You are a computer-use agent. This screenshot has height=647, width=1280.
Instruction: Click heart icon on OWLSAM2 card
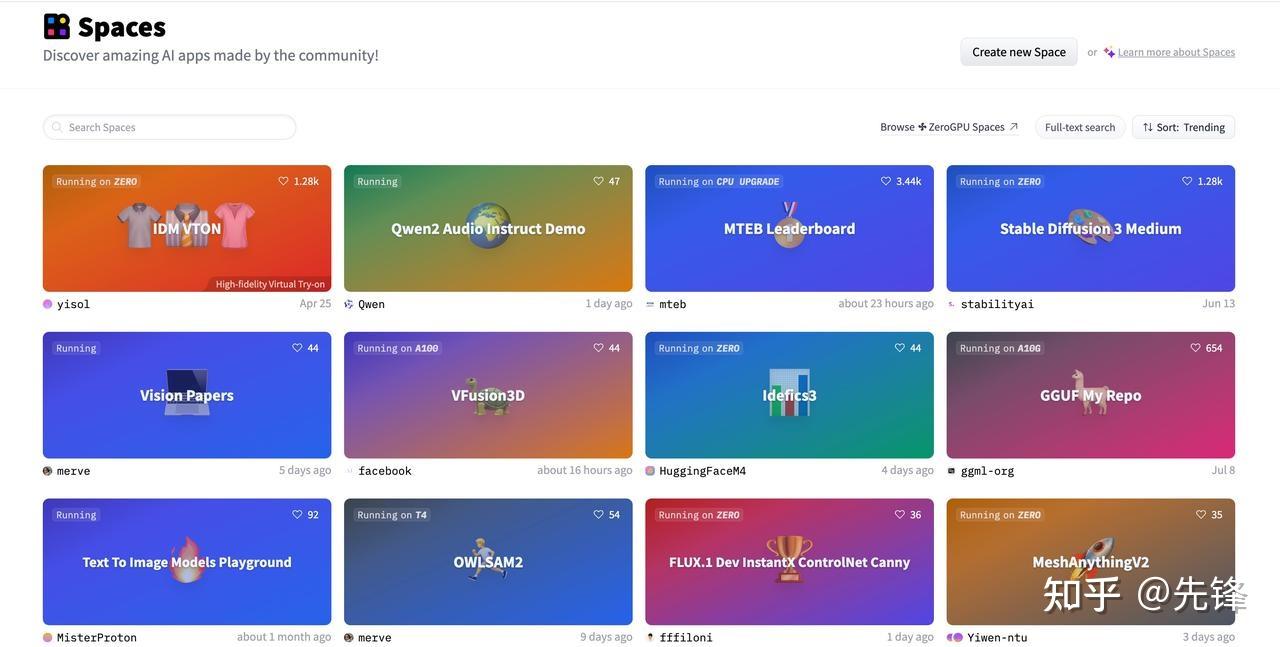coord(598,515)
